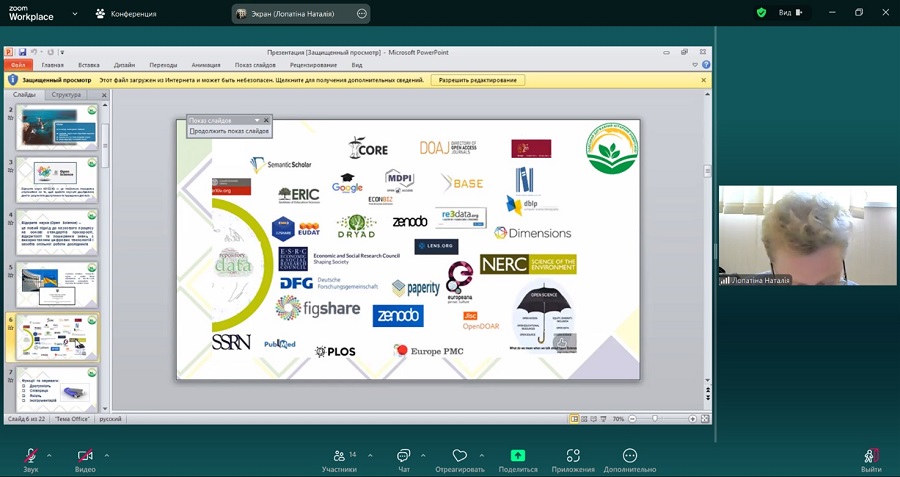
Task: Click the Save icon in PowerPoint quick access toolbar
Action: 22,52
